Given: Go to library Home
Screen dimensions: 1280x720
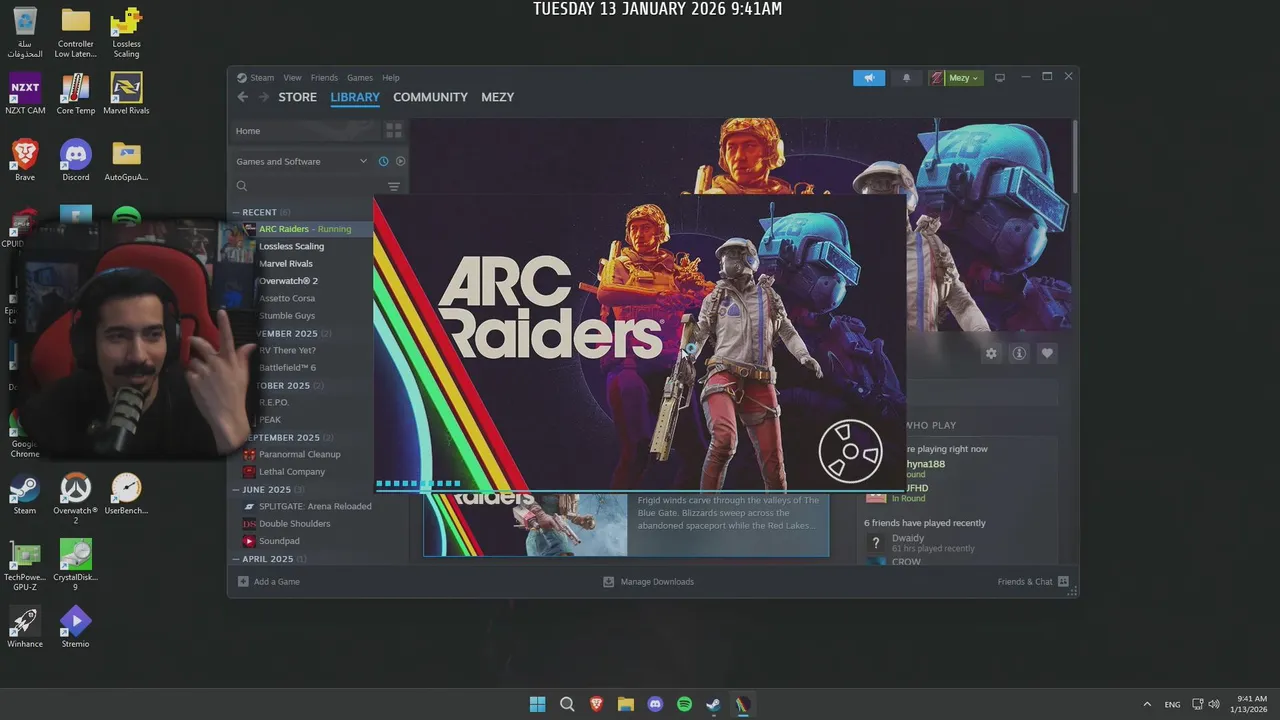Looking at the screenshot, I should (304, 131).
